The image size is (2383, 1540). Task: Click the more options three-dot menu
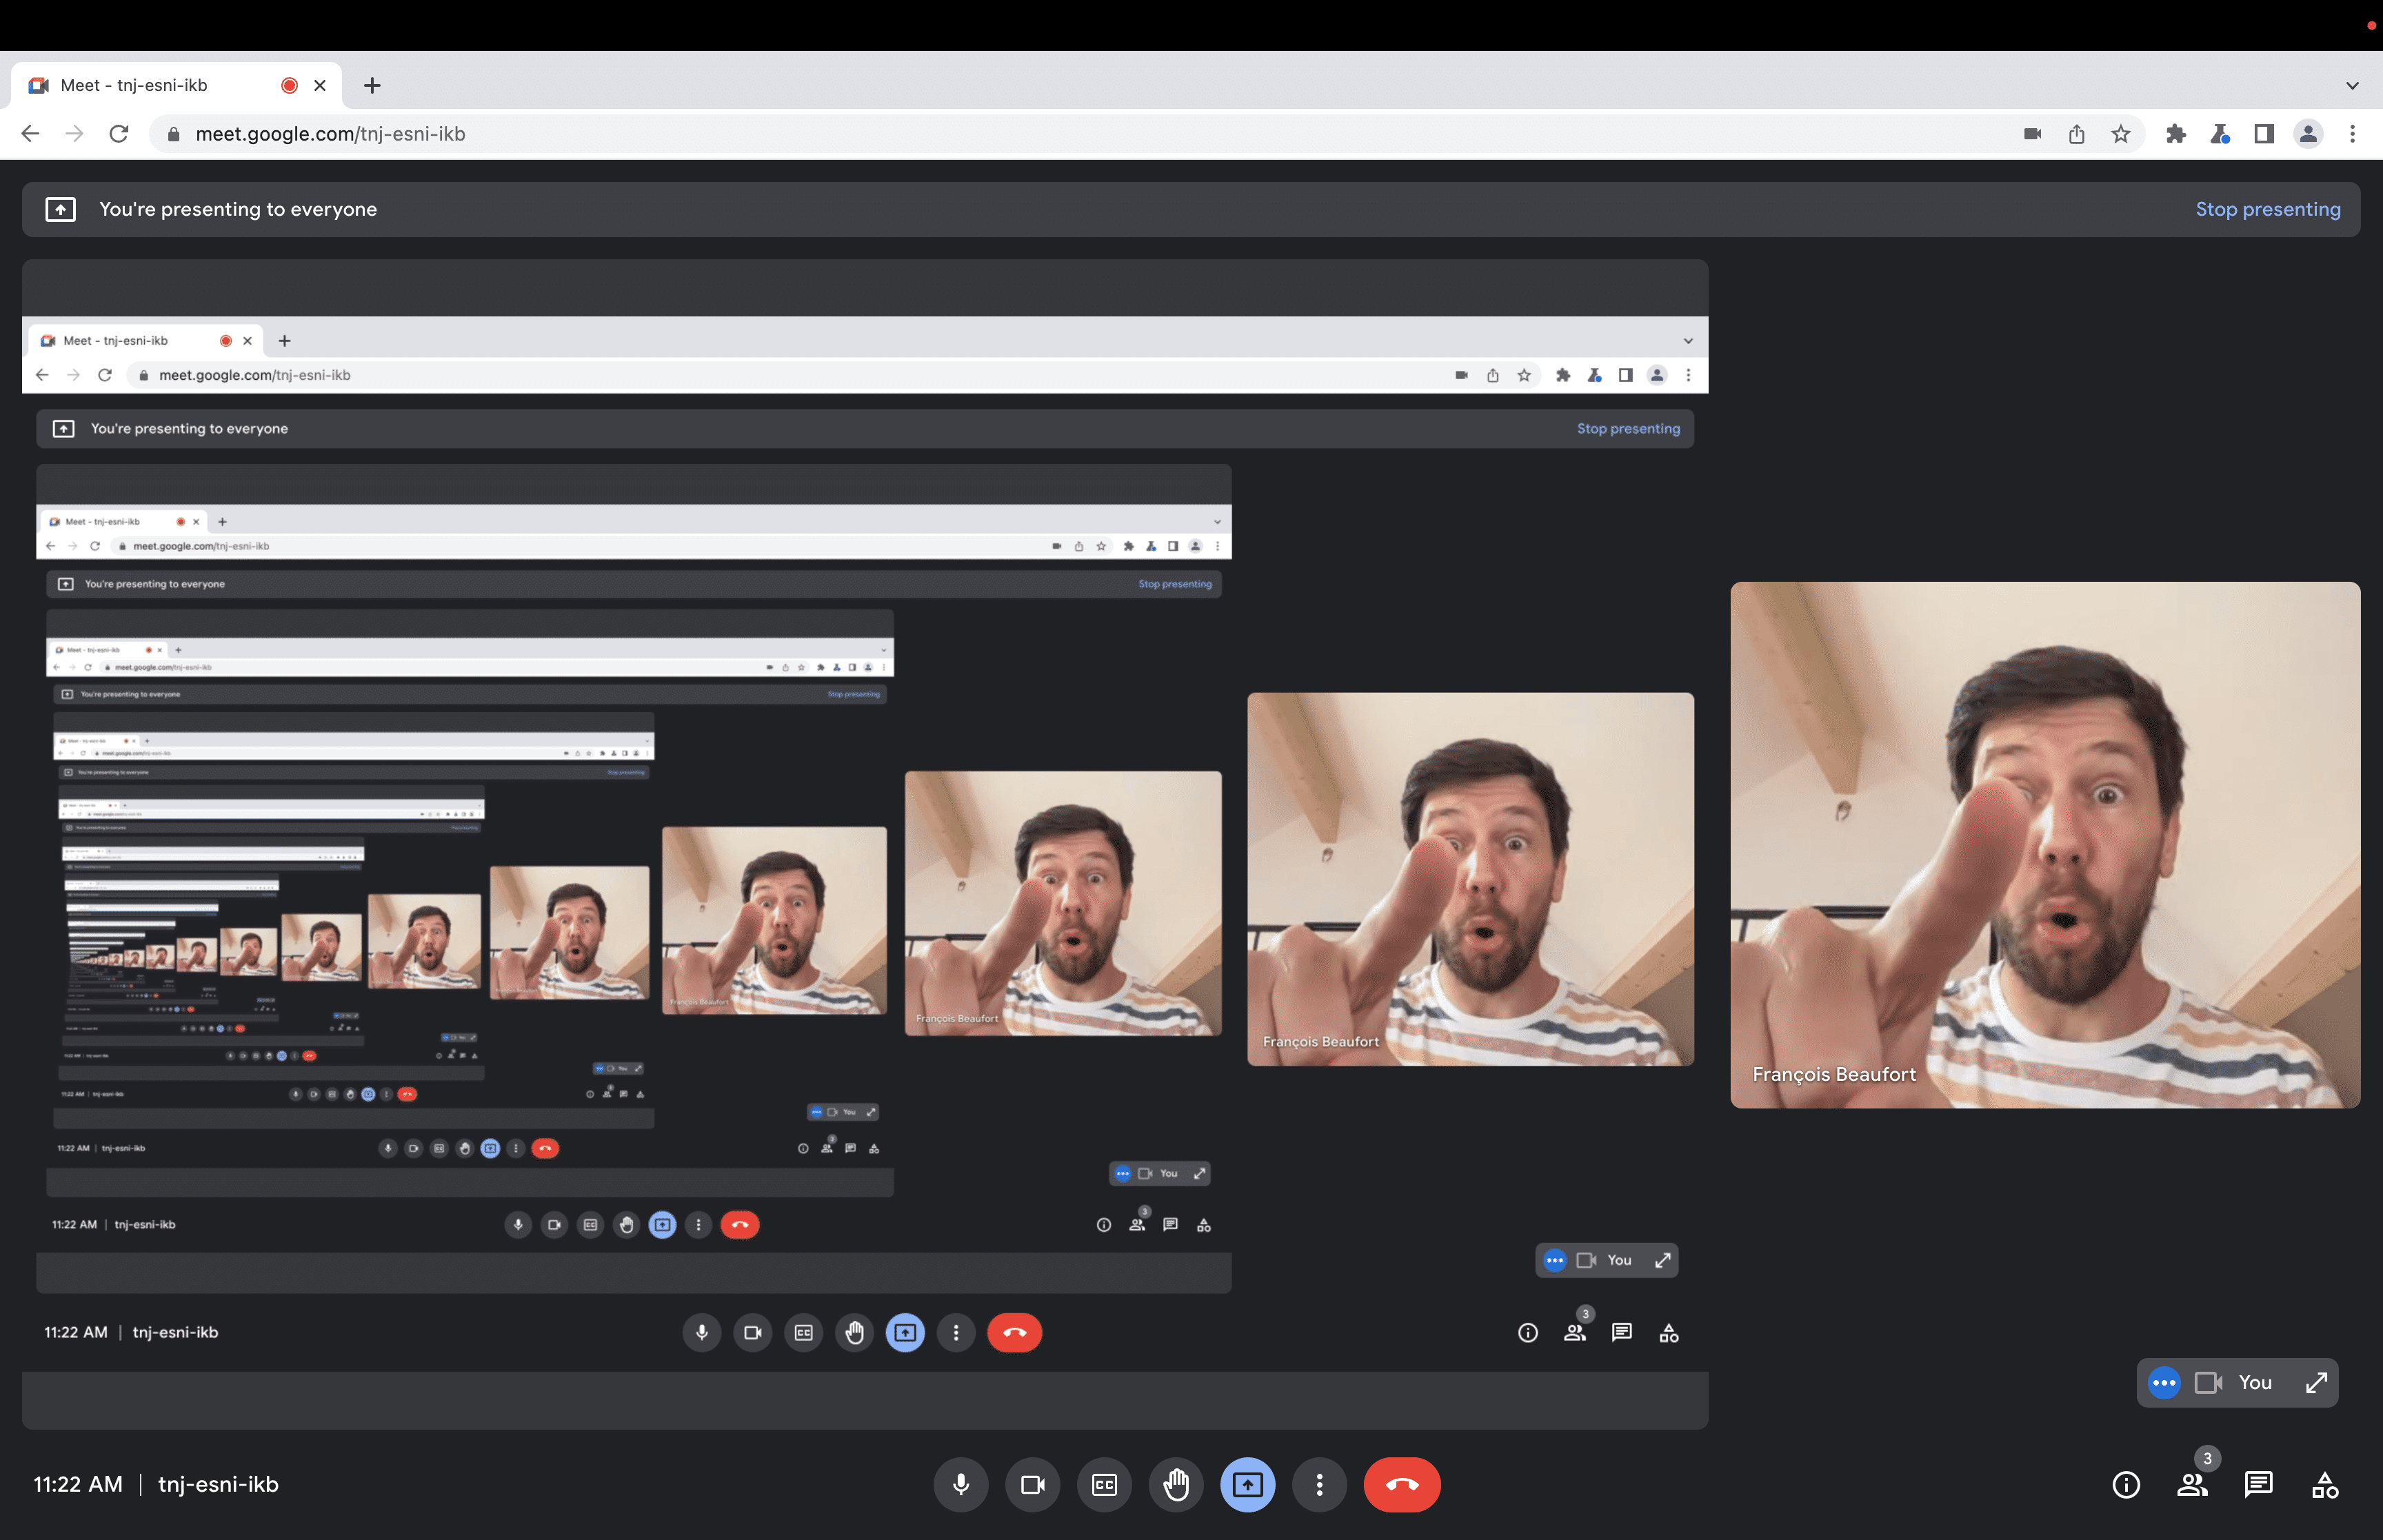pyautogui.click(x=1318, y=1484)
